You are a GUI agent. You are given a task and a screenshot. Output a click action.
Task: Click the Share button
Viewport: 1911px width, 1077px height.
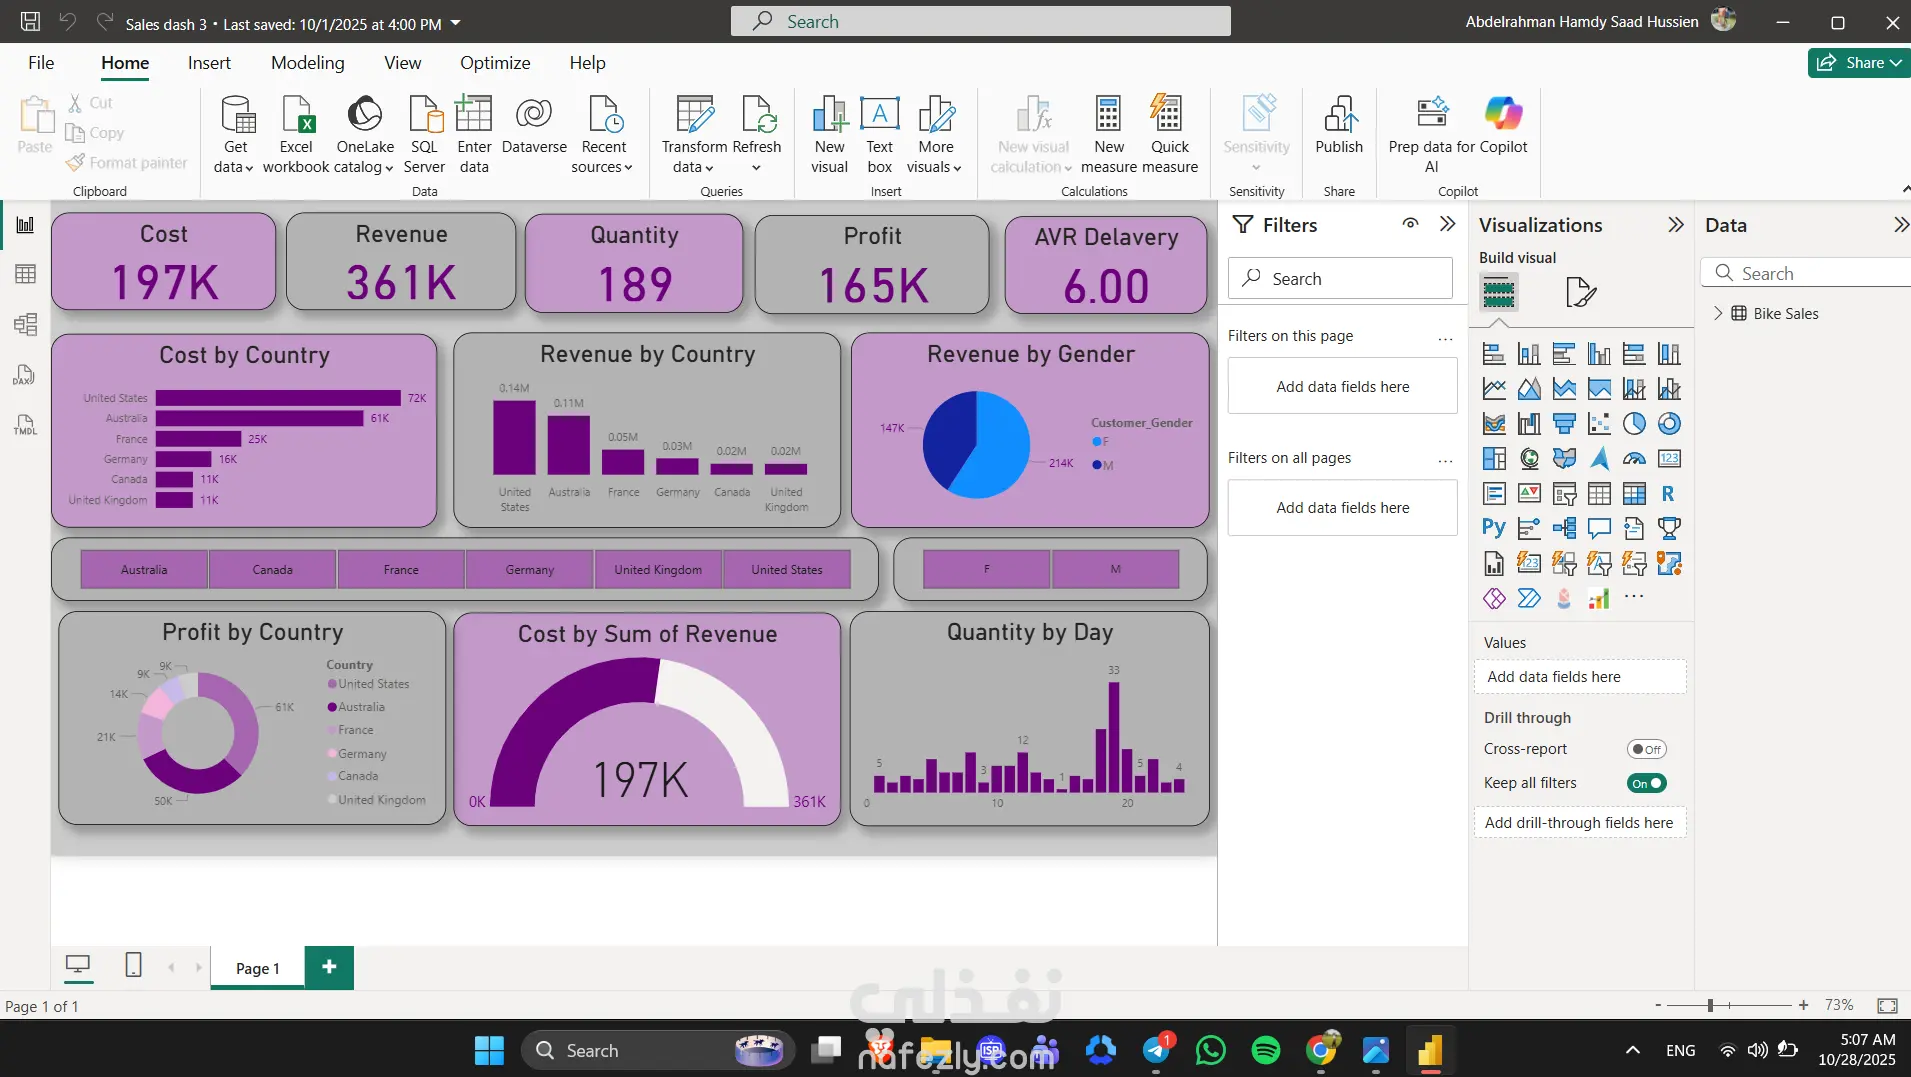click(1858, 63)
